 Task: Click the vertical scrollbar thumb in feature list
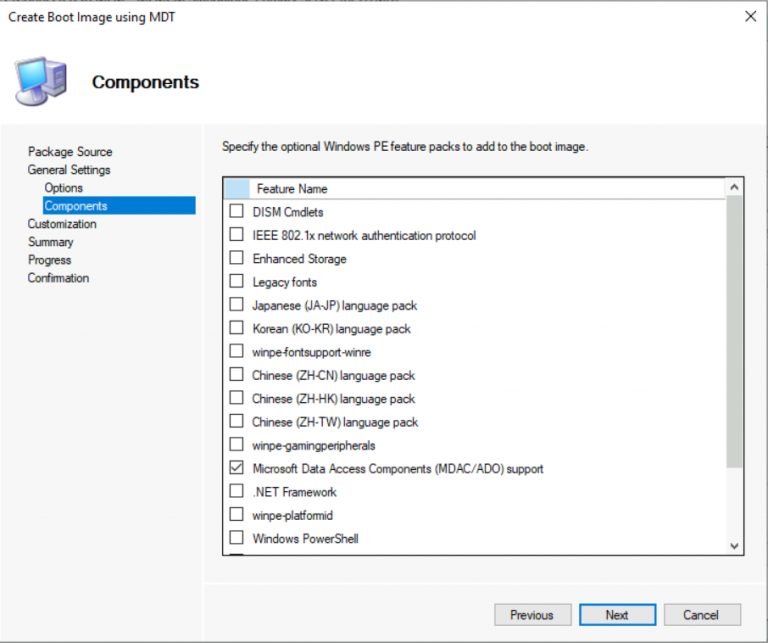734,330
